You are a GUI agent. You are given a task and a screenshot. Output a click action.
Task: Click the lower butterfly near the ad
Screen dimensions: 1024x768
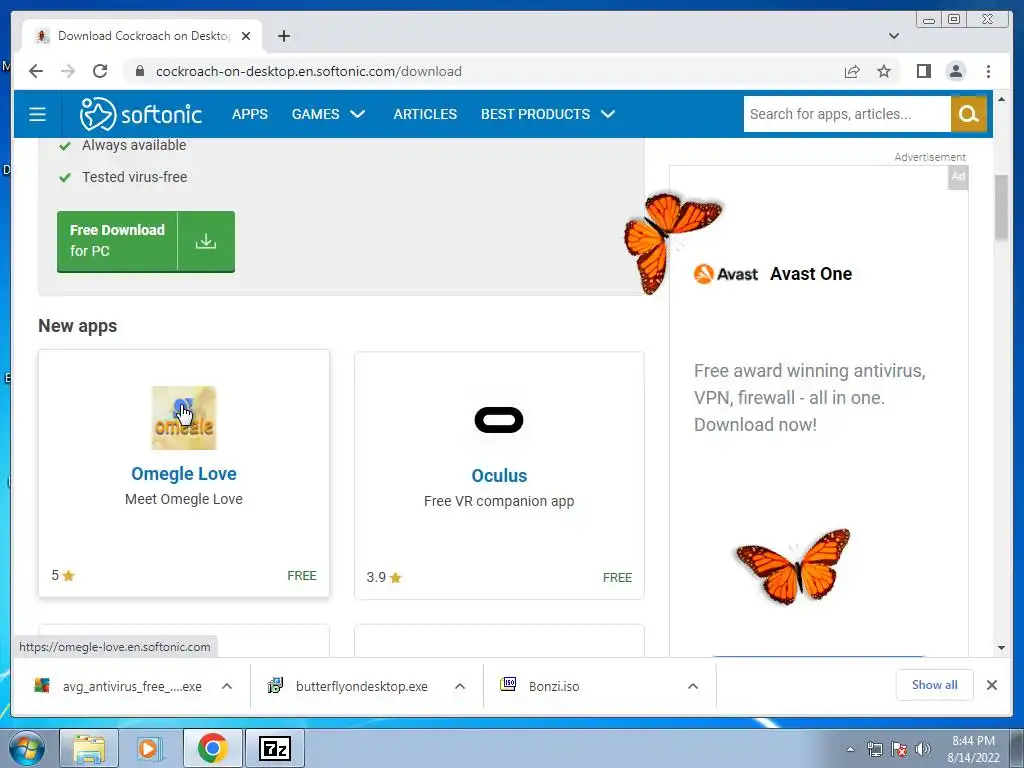tap(793, 567)
